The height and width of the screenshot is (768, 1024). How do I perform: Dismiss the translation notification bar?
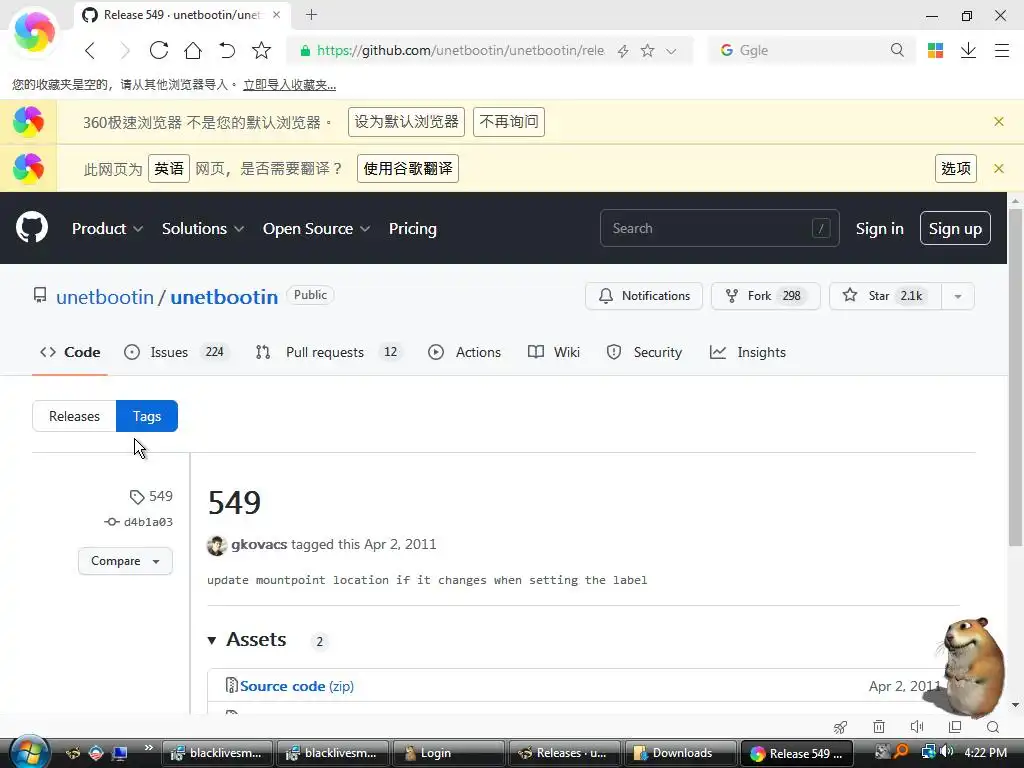tap(999, 168)
